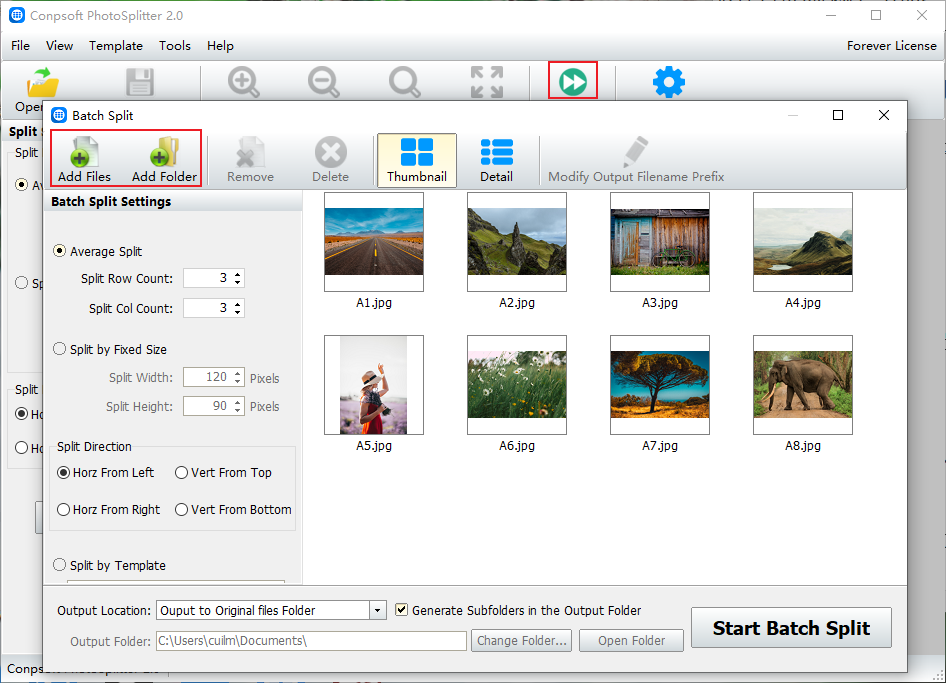Image resolution: width=946 pixels, height=683 pixels.
Task: Open the View menu
Action: tap(60, 46)
